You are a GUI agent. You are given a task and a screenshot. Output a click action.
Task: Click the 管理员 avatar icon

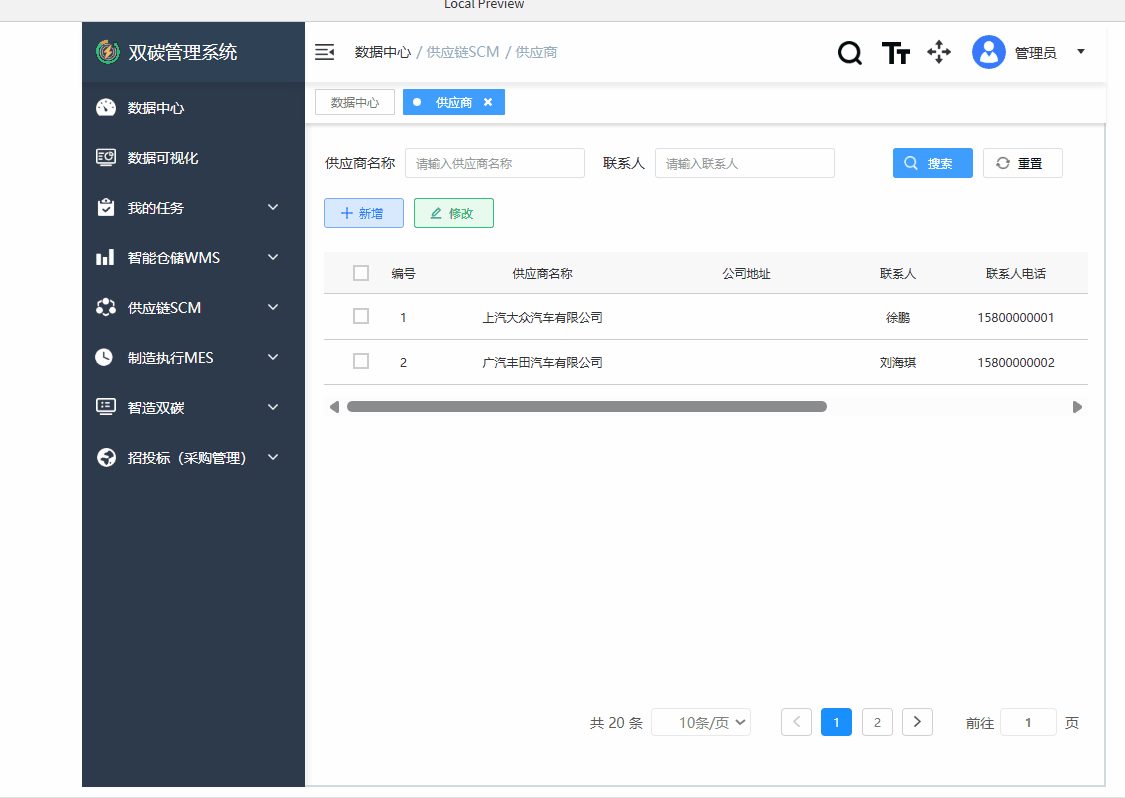tap(988, 52)
